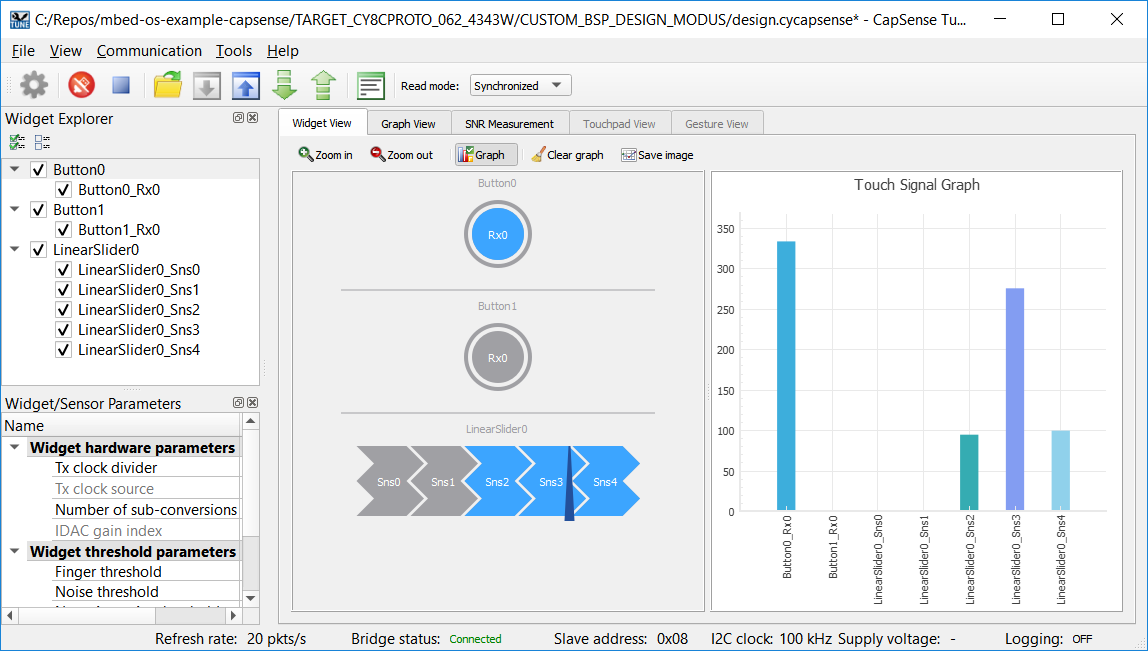The height and width of the screenshot is (651, 1148).
Task: Click LinearSlider0_Sns3 bar in graph
Action: (1015, 399)
